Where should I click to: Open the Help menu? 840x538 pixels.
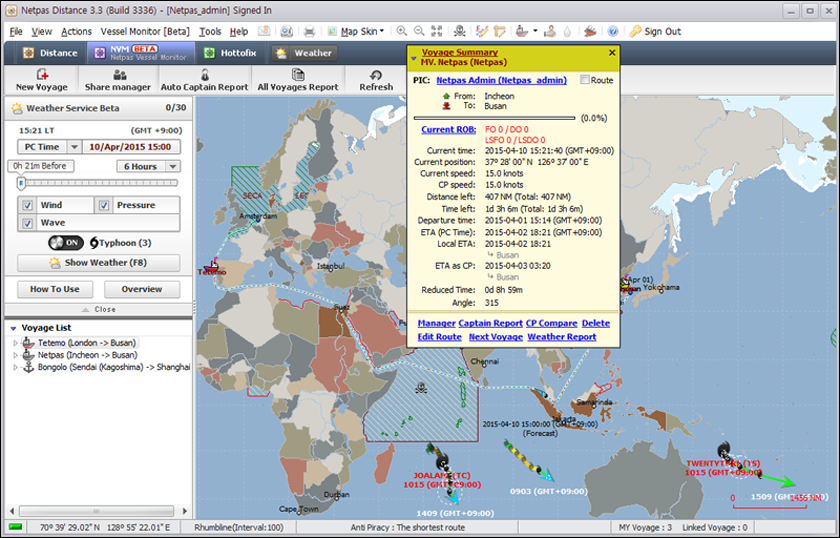point(239,32)
